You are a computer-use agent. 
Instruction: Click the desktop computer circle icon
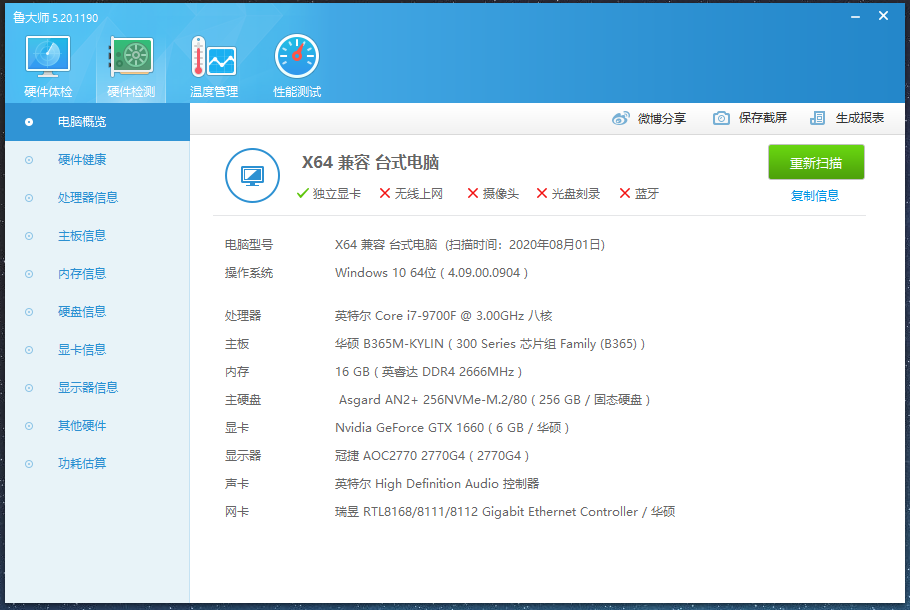(x=252, y=175)
